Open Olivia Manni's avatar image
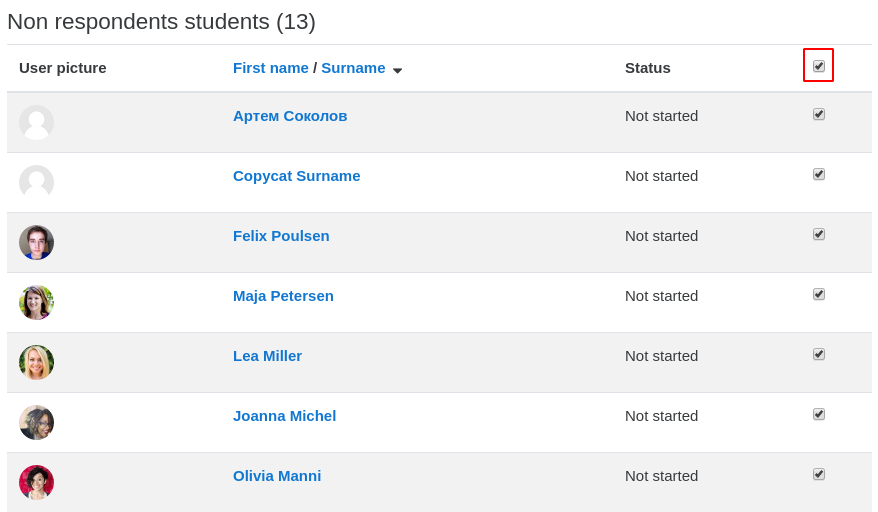Viewport: 878px width, 512px height. coord(36,482)
